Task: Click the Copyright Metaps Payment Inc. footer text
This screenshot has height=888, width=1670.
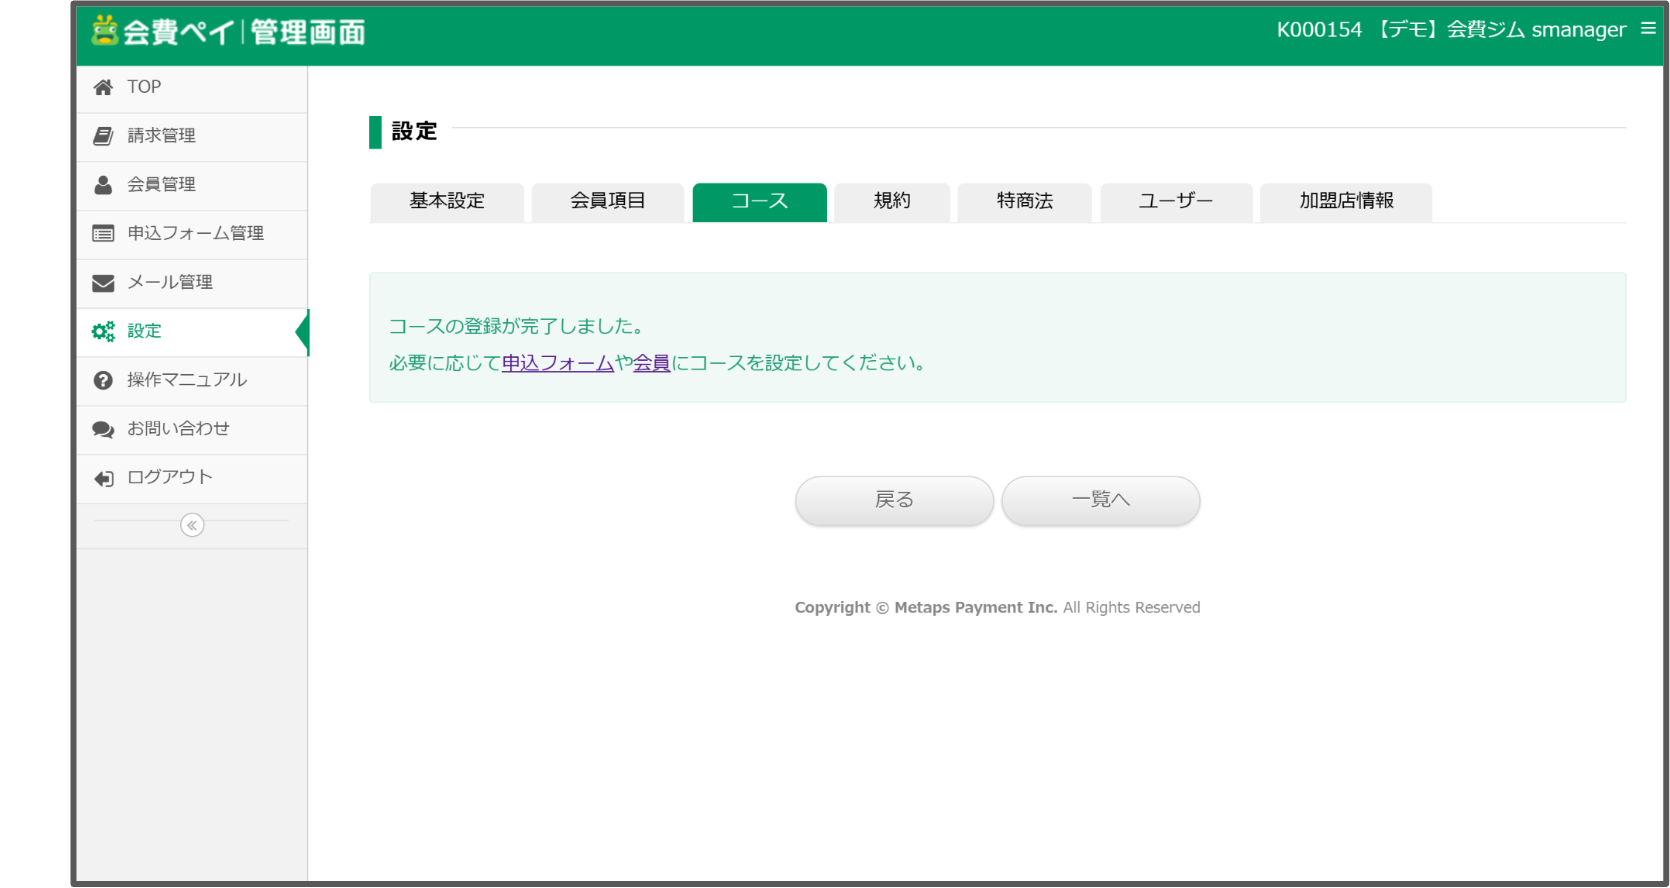Action: coord(997,608)
